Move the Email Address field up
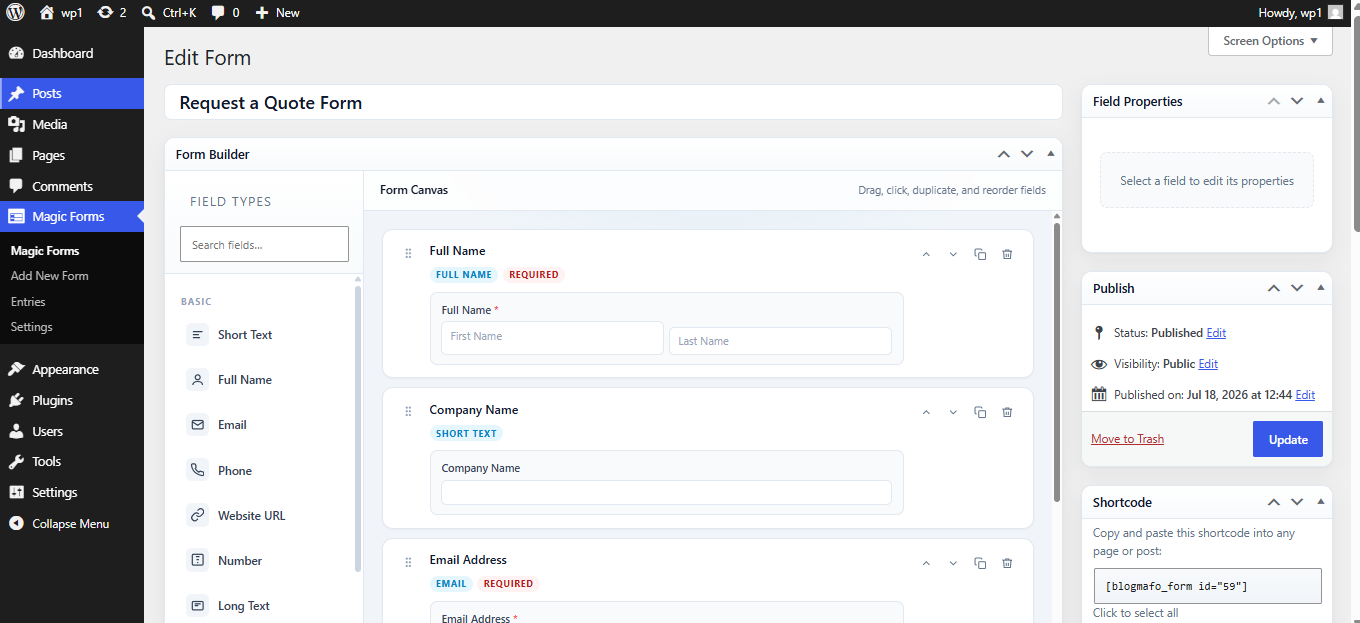Viewport: 1360px width, 623px height. [926, 563]
